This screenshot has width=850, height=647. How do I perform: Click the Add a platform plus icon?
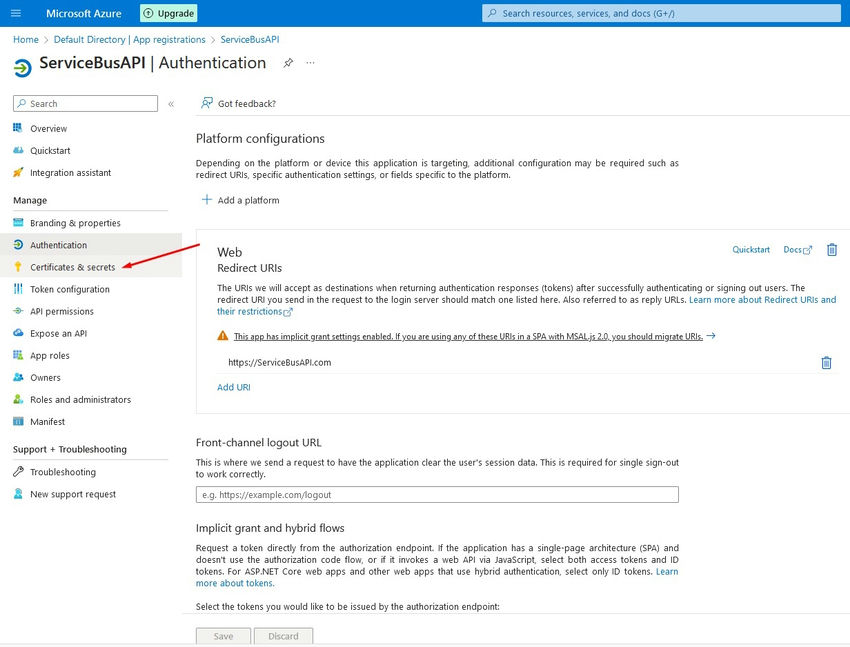pyautogui.click(x=207, y=200)
